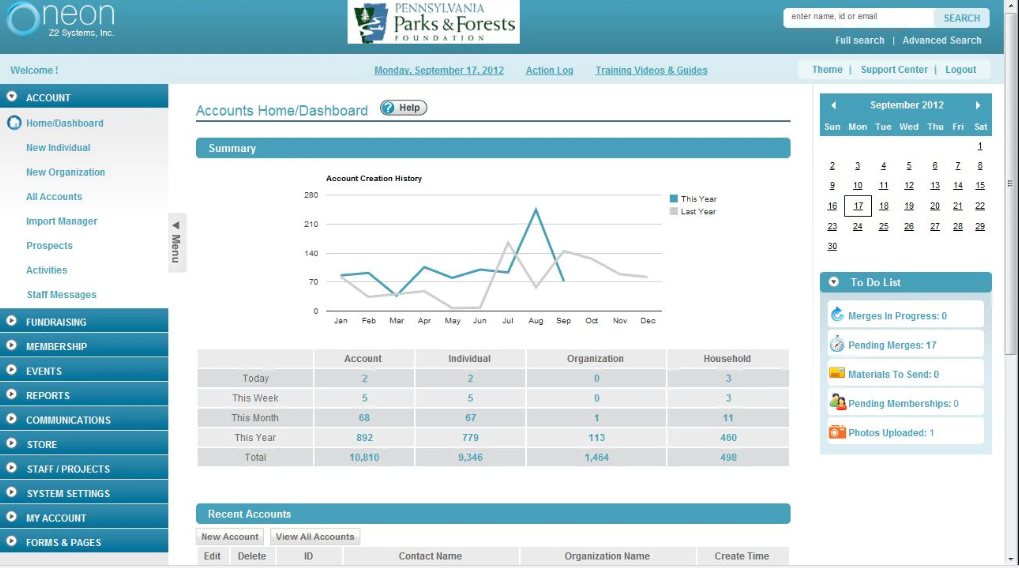Open New Organization in sidebar

[65, 172]
